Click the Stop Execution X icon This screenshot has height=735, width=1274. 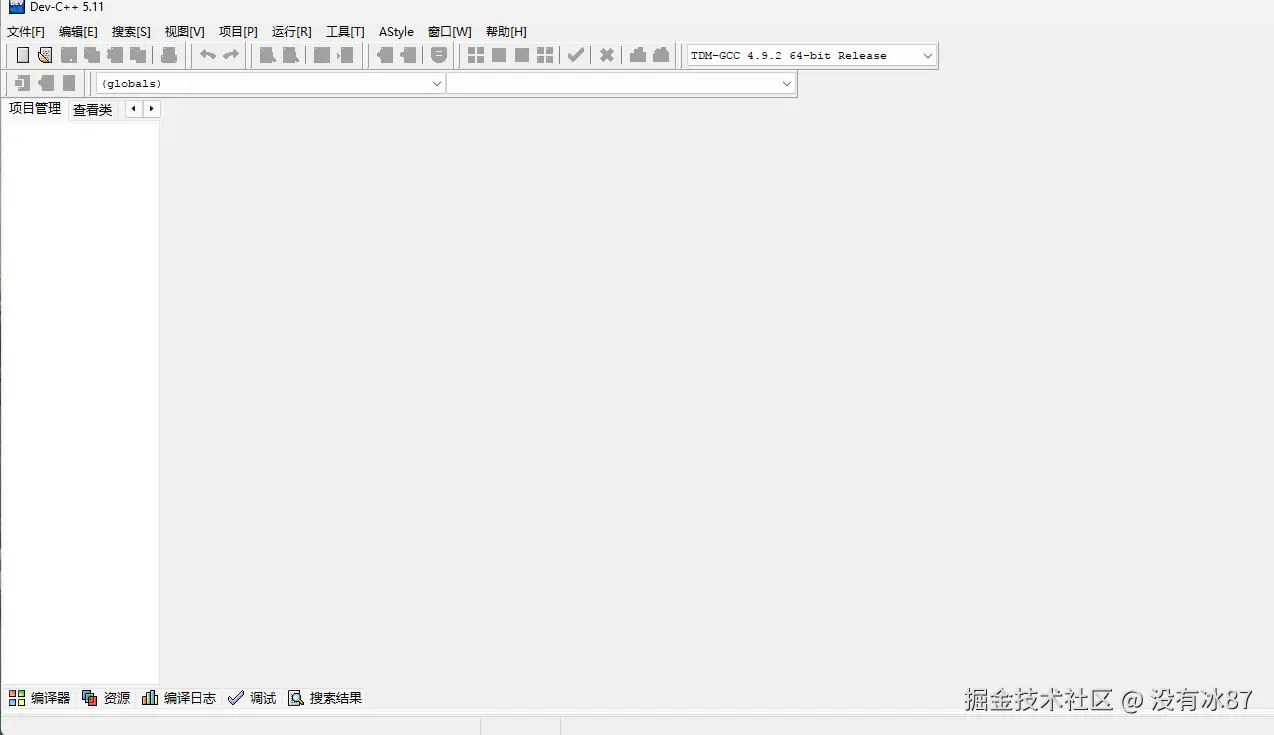tap(607, 56)
